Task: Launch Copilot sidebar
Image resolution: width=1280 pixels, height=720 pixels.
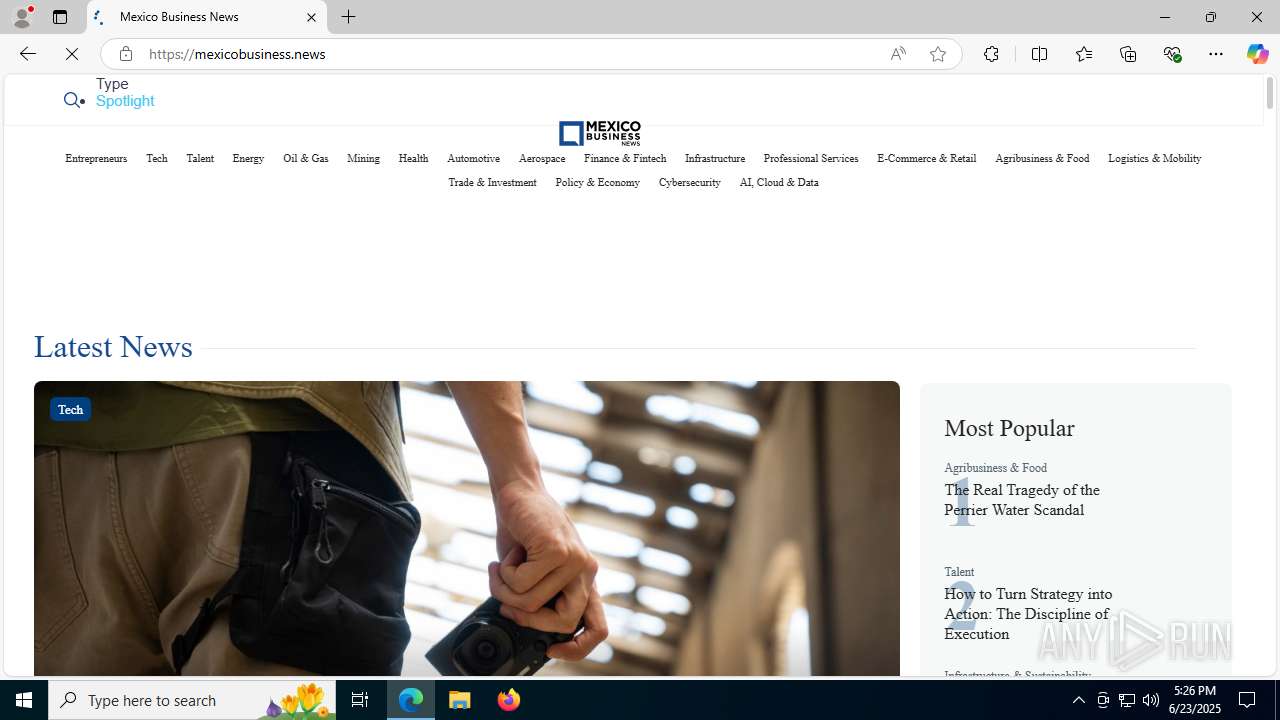Action: 1257,54
